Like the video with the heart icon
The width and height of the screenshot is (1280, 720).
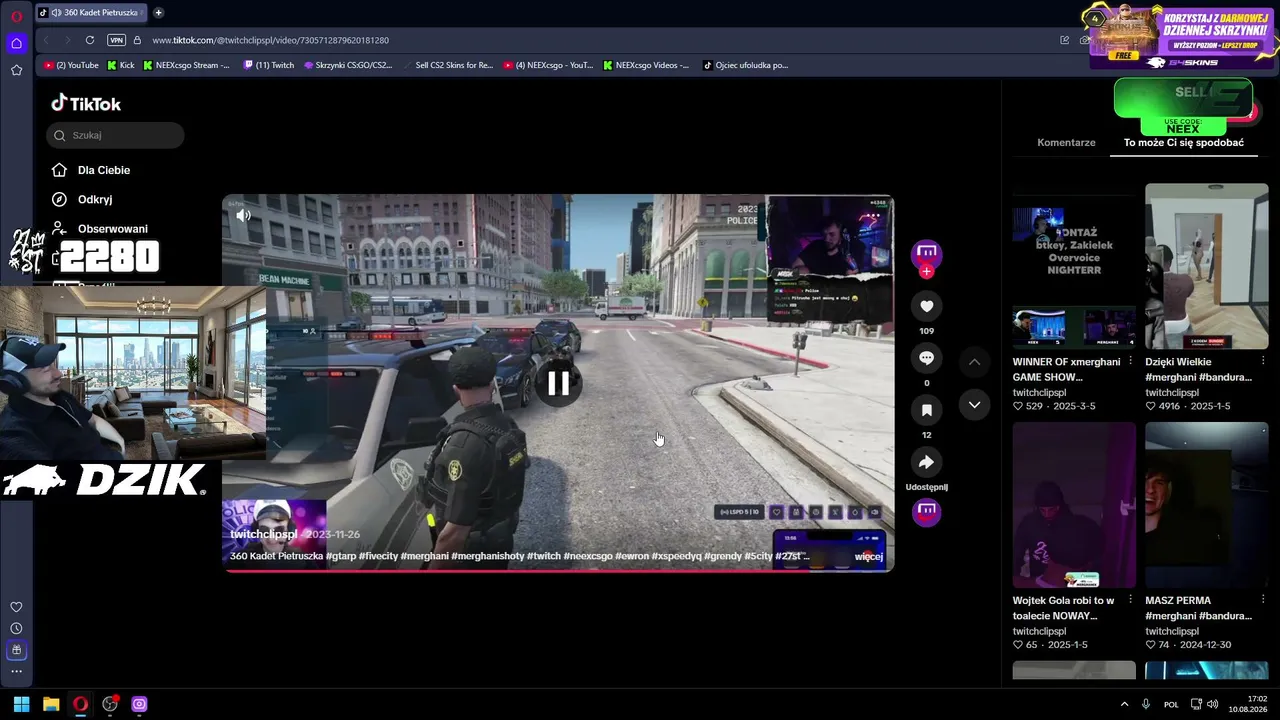(926, 306)
